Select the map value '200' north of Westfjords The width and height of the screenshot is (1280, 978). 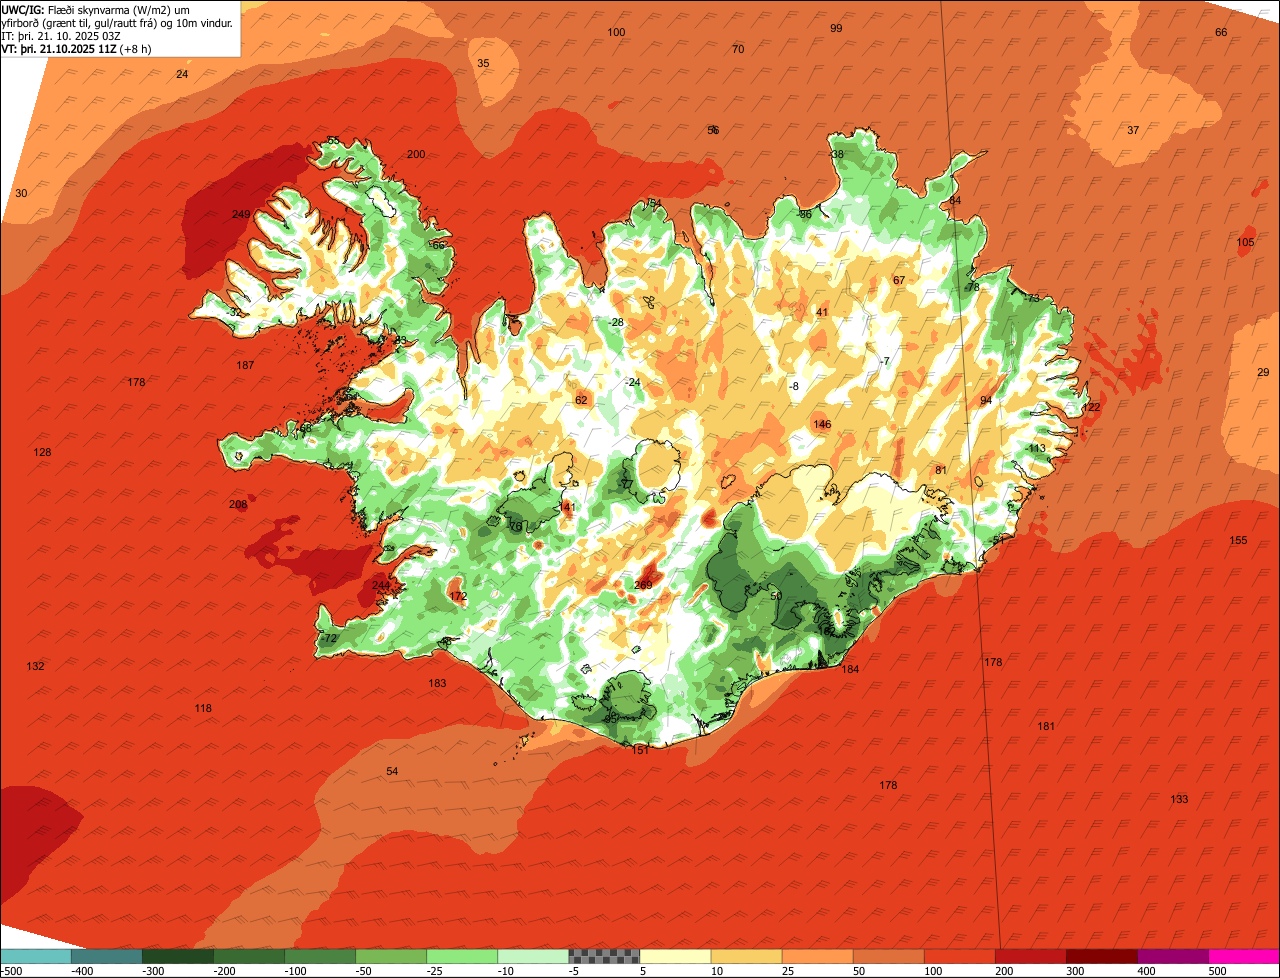point(416,154)
